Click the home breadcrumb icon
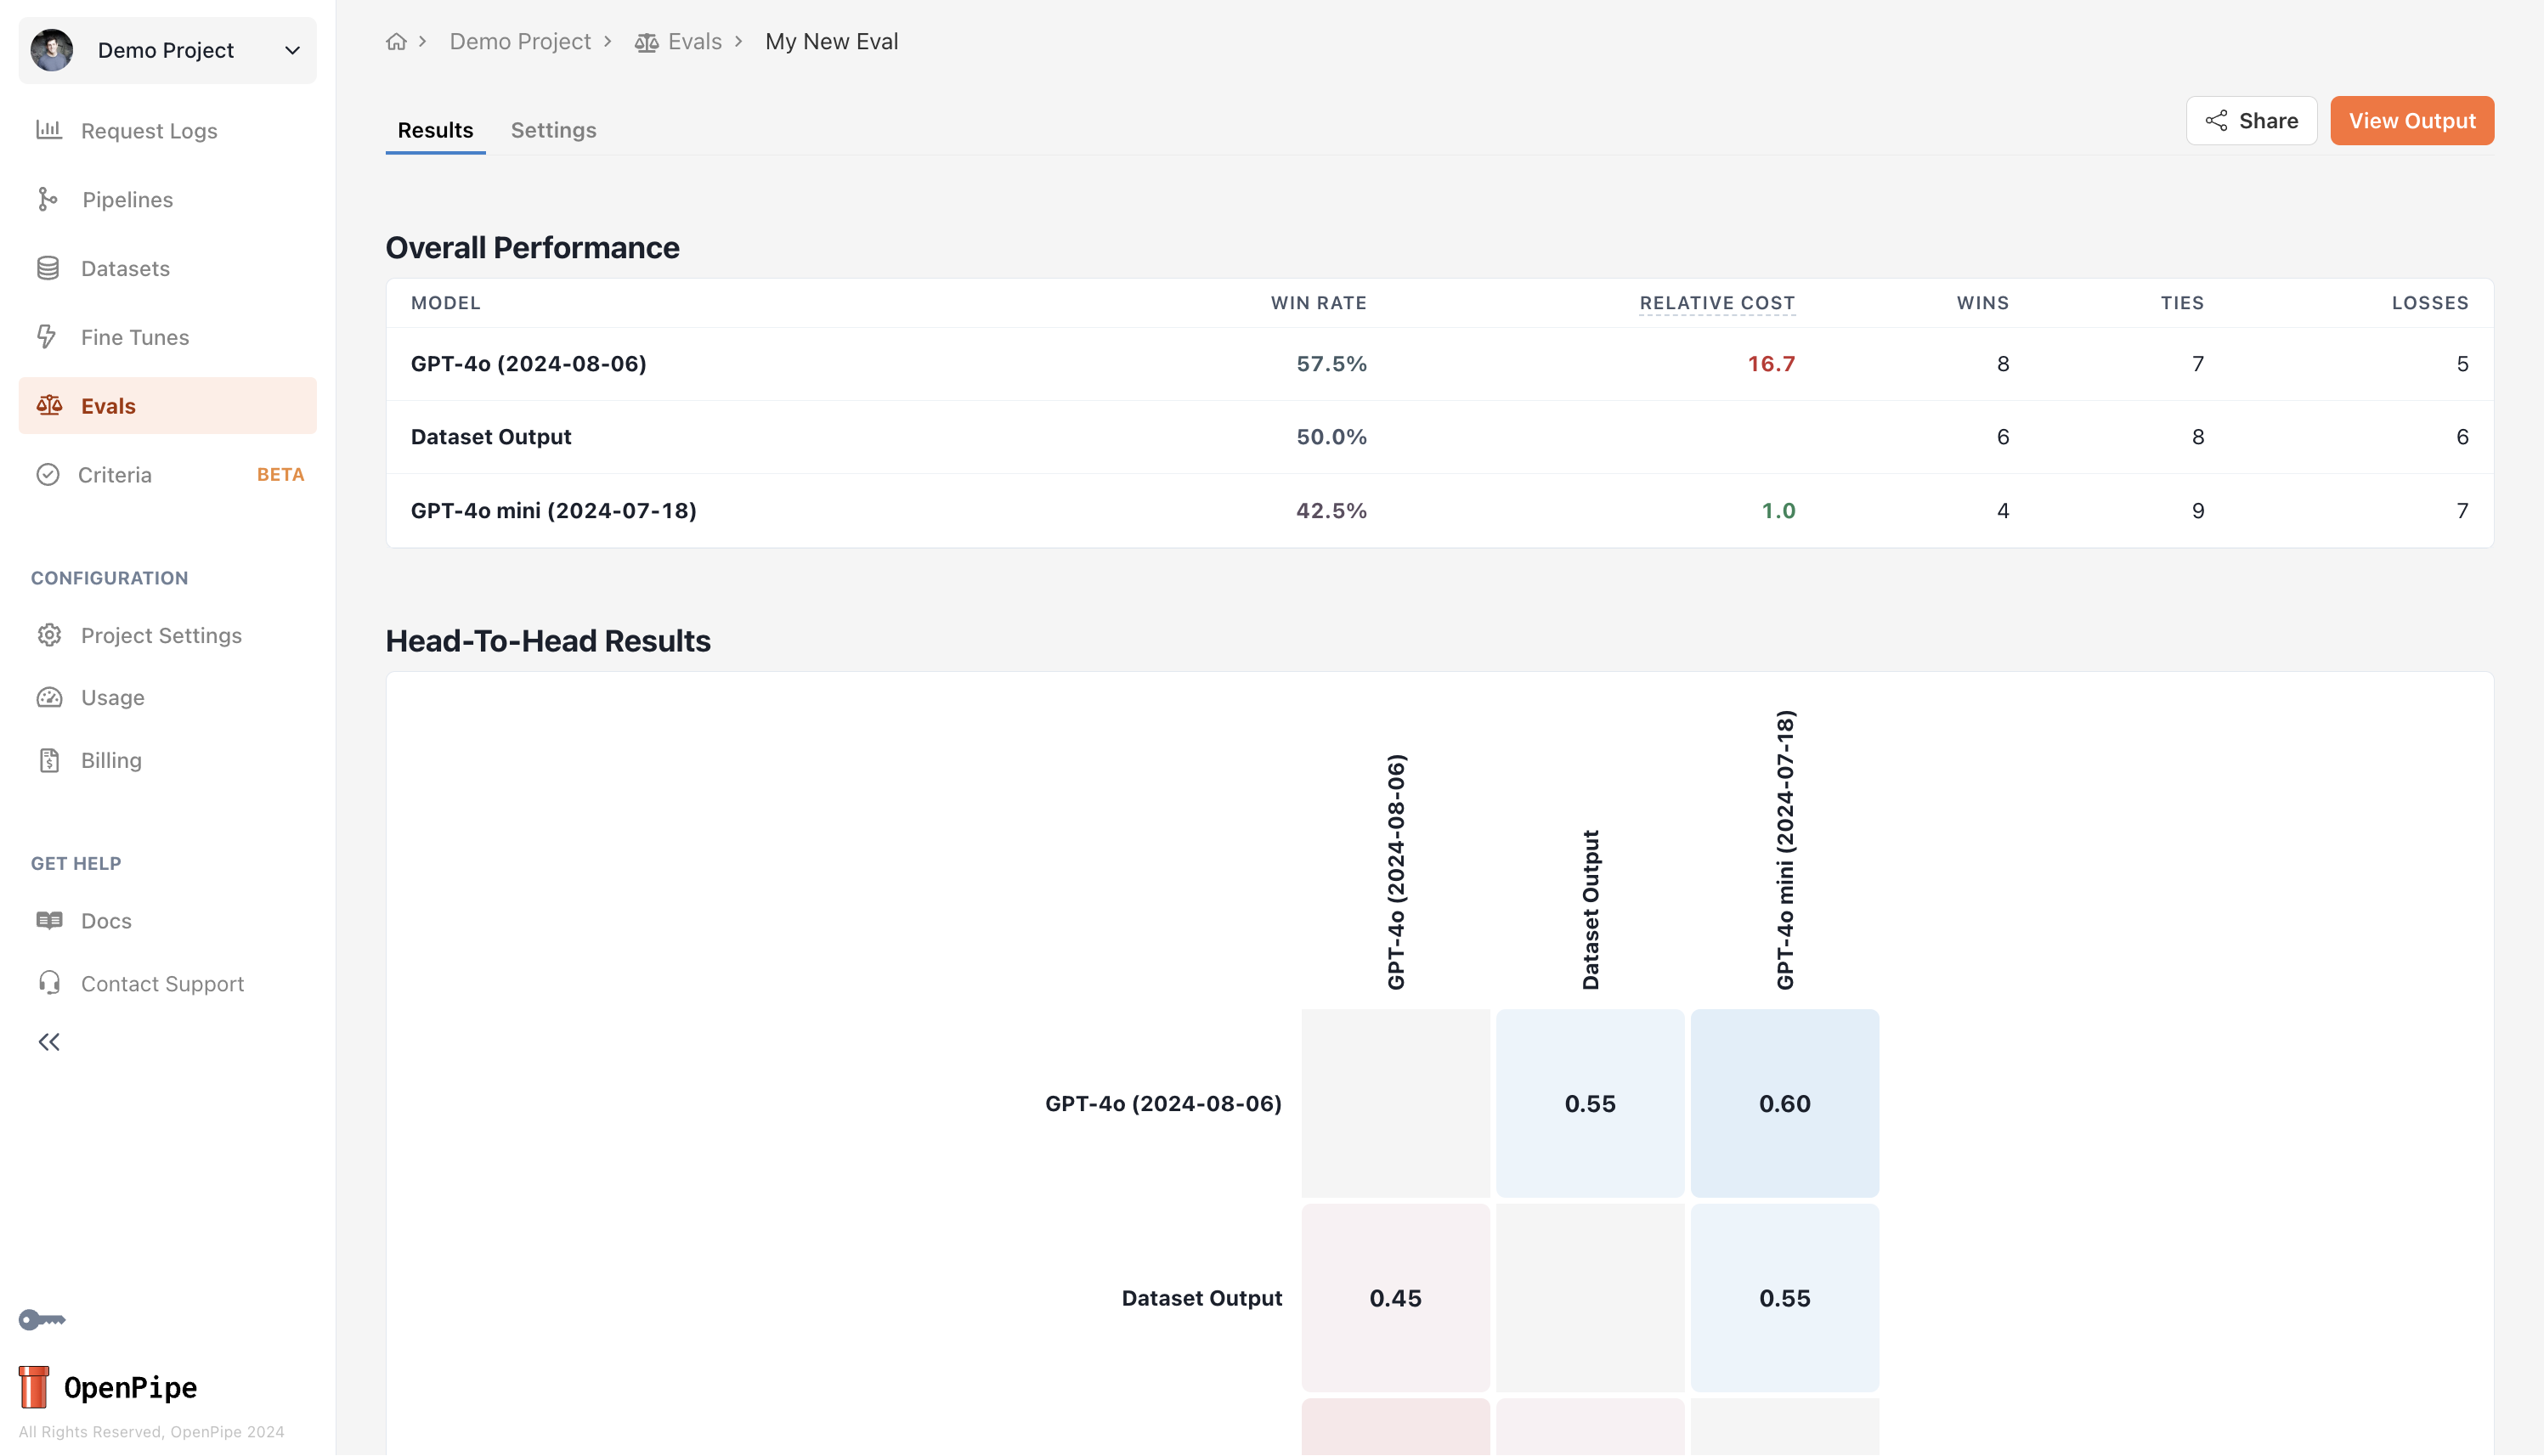Image resolution: width=2544 pixels, height=1456 pixels. 396,42
